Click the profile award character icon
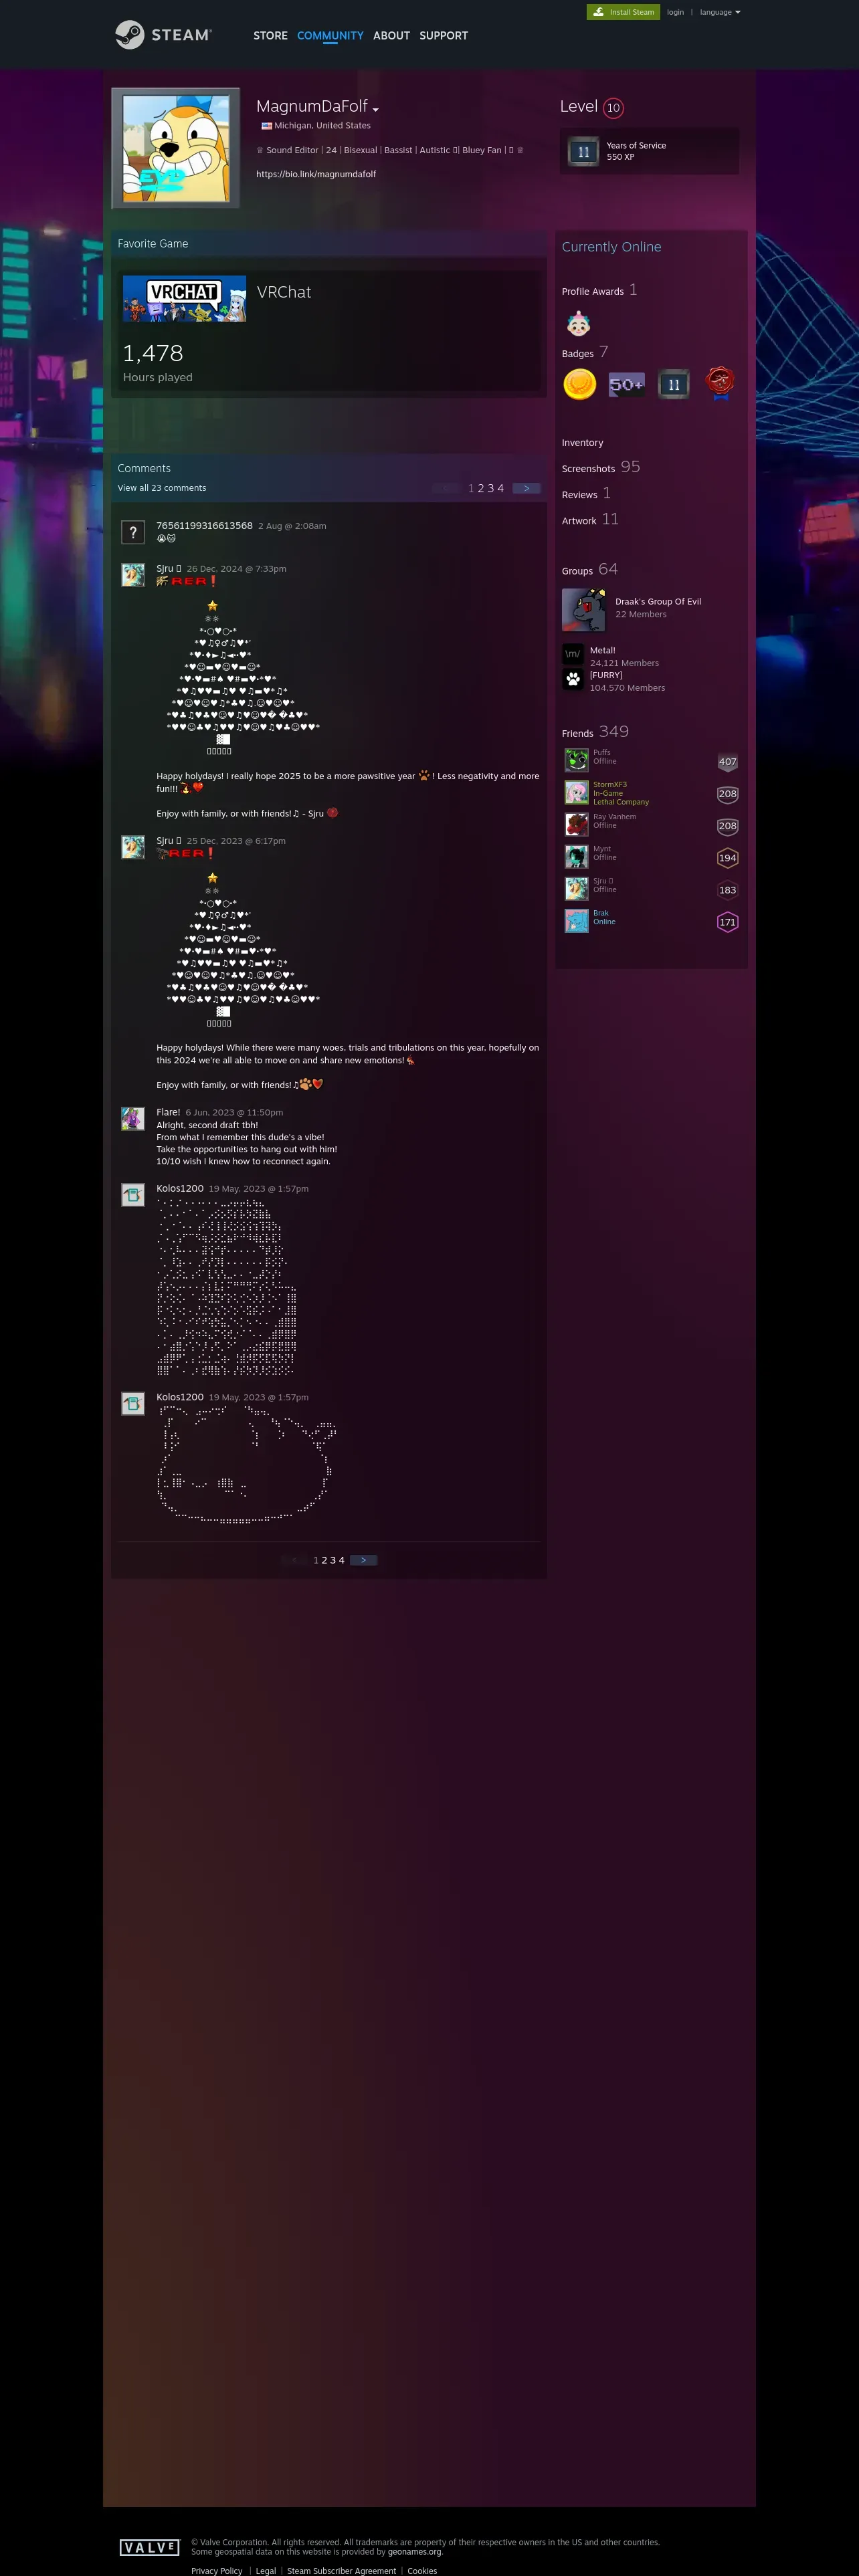859x2576 pixels. point(578,324)
